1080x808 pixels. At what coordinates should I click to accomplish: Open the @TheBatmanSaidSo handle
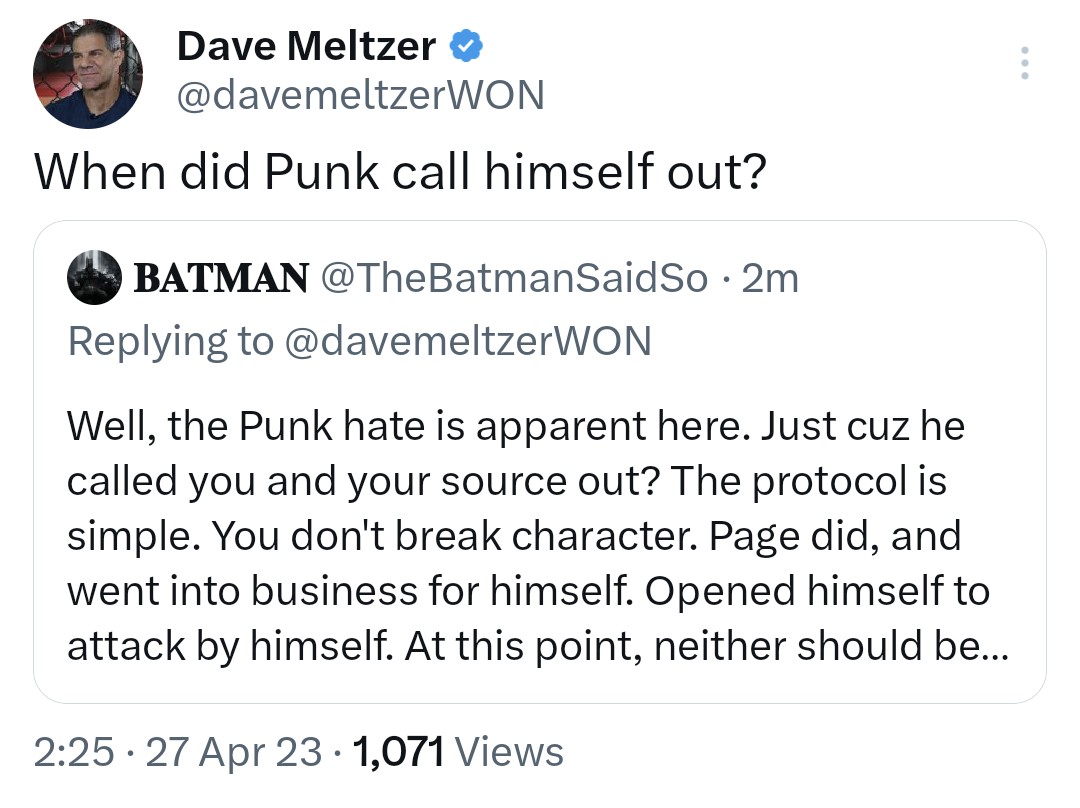(513, 278)
